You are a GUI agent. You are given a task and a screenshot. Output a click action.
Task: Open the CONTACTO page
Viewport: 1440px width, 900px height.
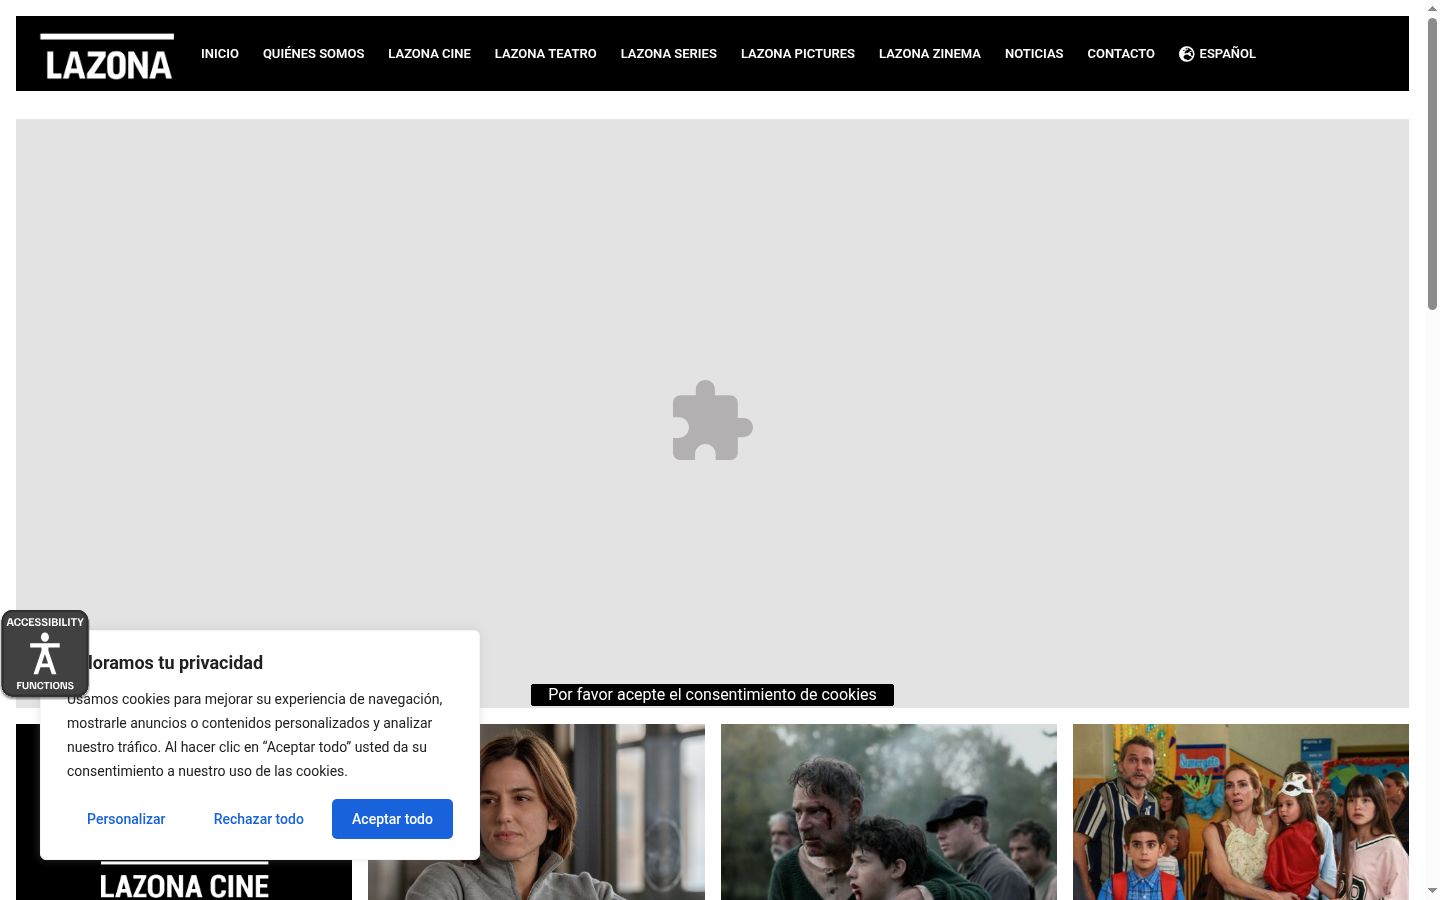tap(1121, 54)
